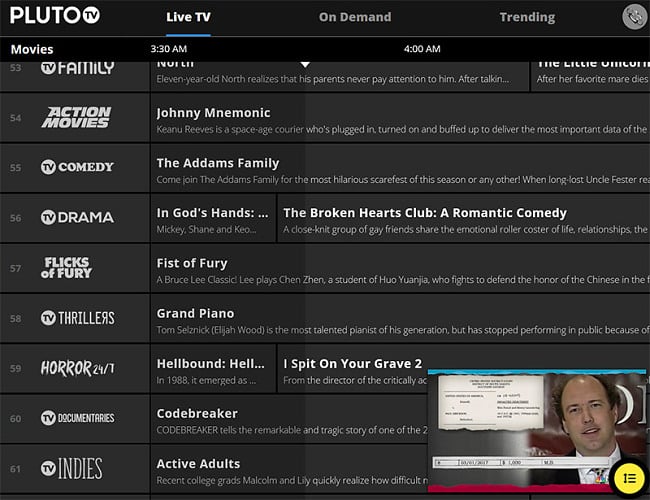Click the 4:00 AM time label
The image size is (650, 500).
422,49
